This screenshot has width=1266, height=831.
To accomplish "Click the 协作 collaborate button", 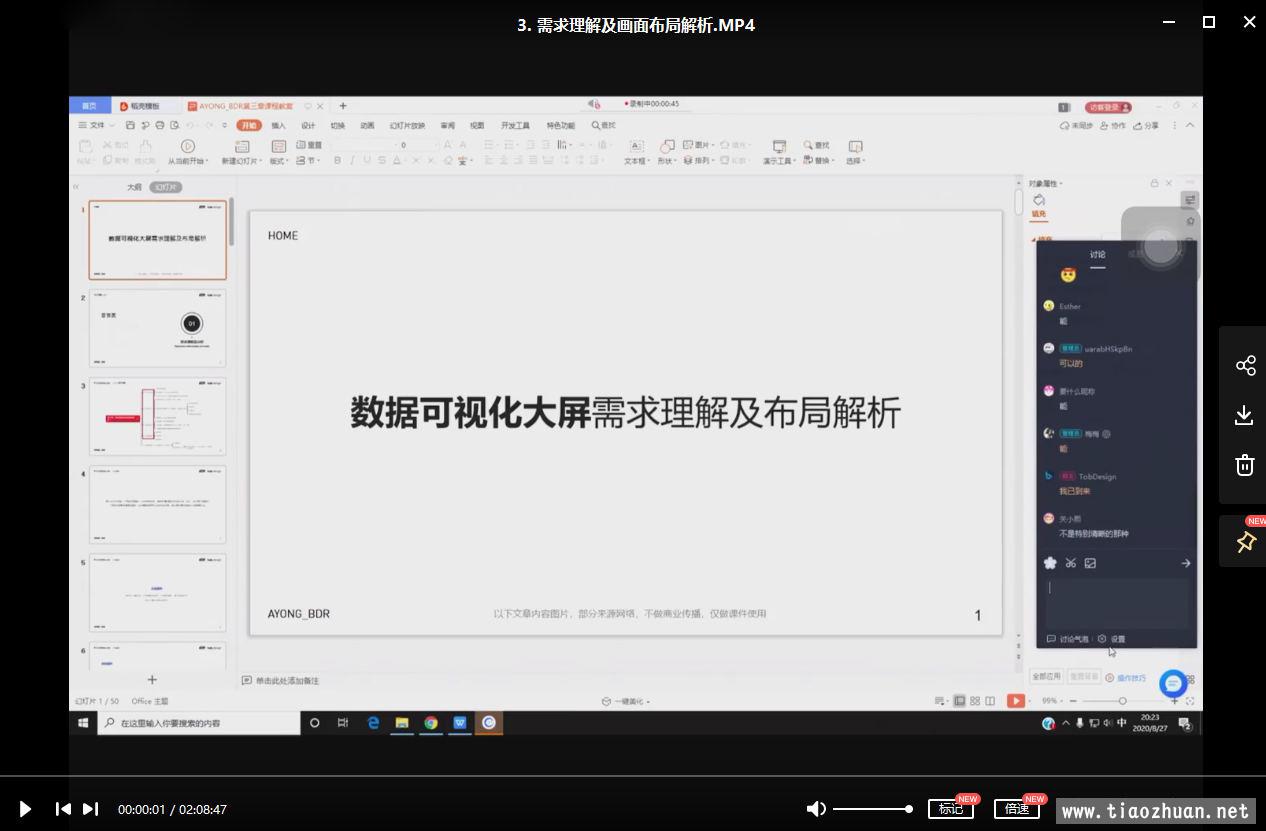I will point(1113,126).
